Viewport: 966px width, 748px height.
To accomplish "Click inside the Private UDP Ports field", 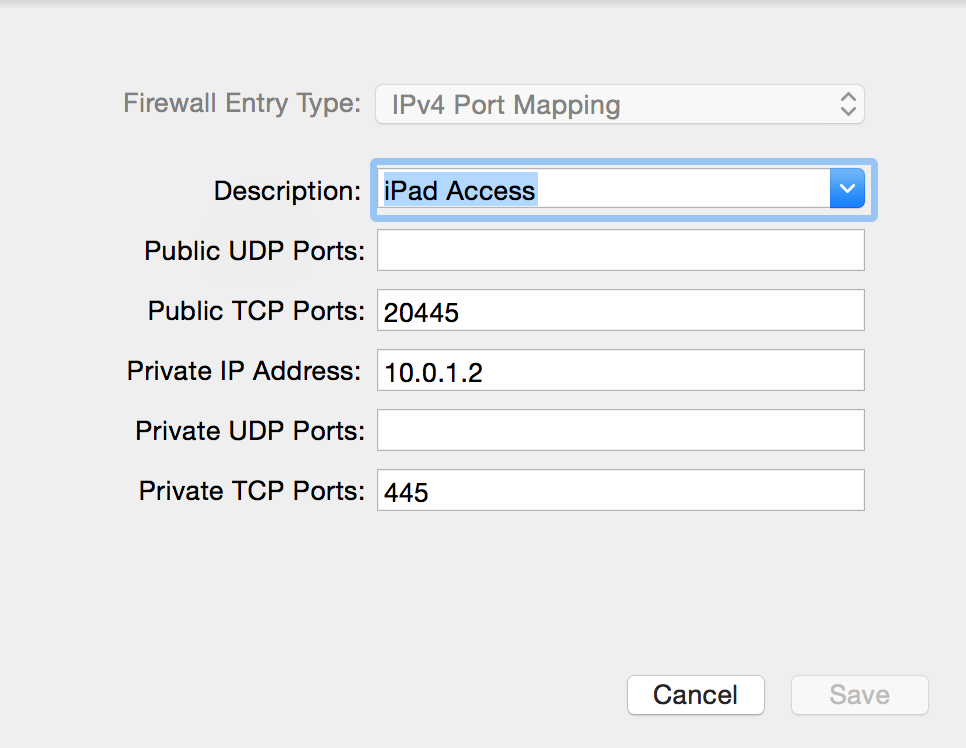I will click(x=620, y=430).
